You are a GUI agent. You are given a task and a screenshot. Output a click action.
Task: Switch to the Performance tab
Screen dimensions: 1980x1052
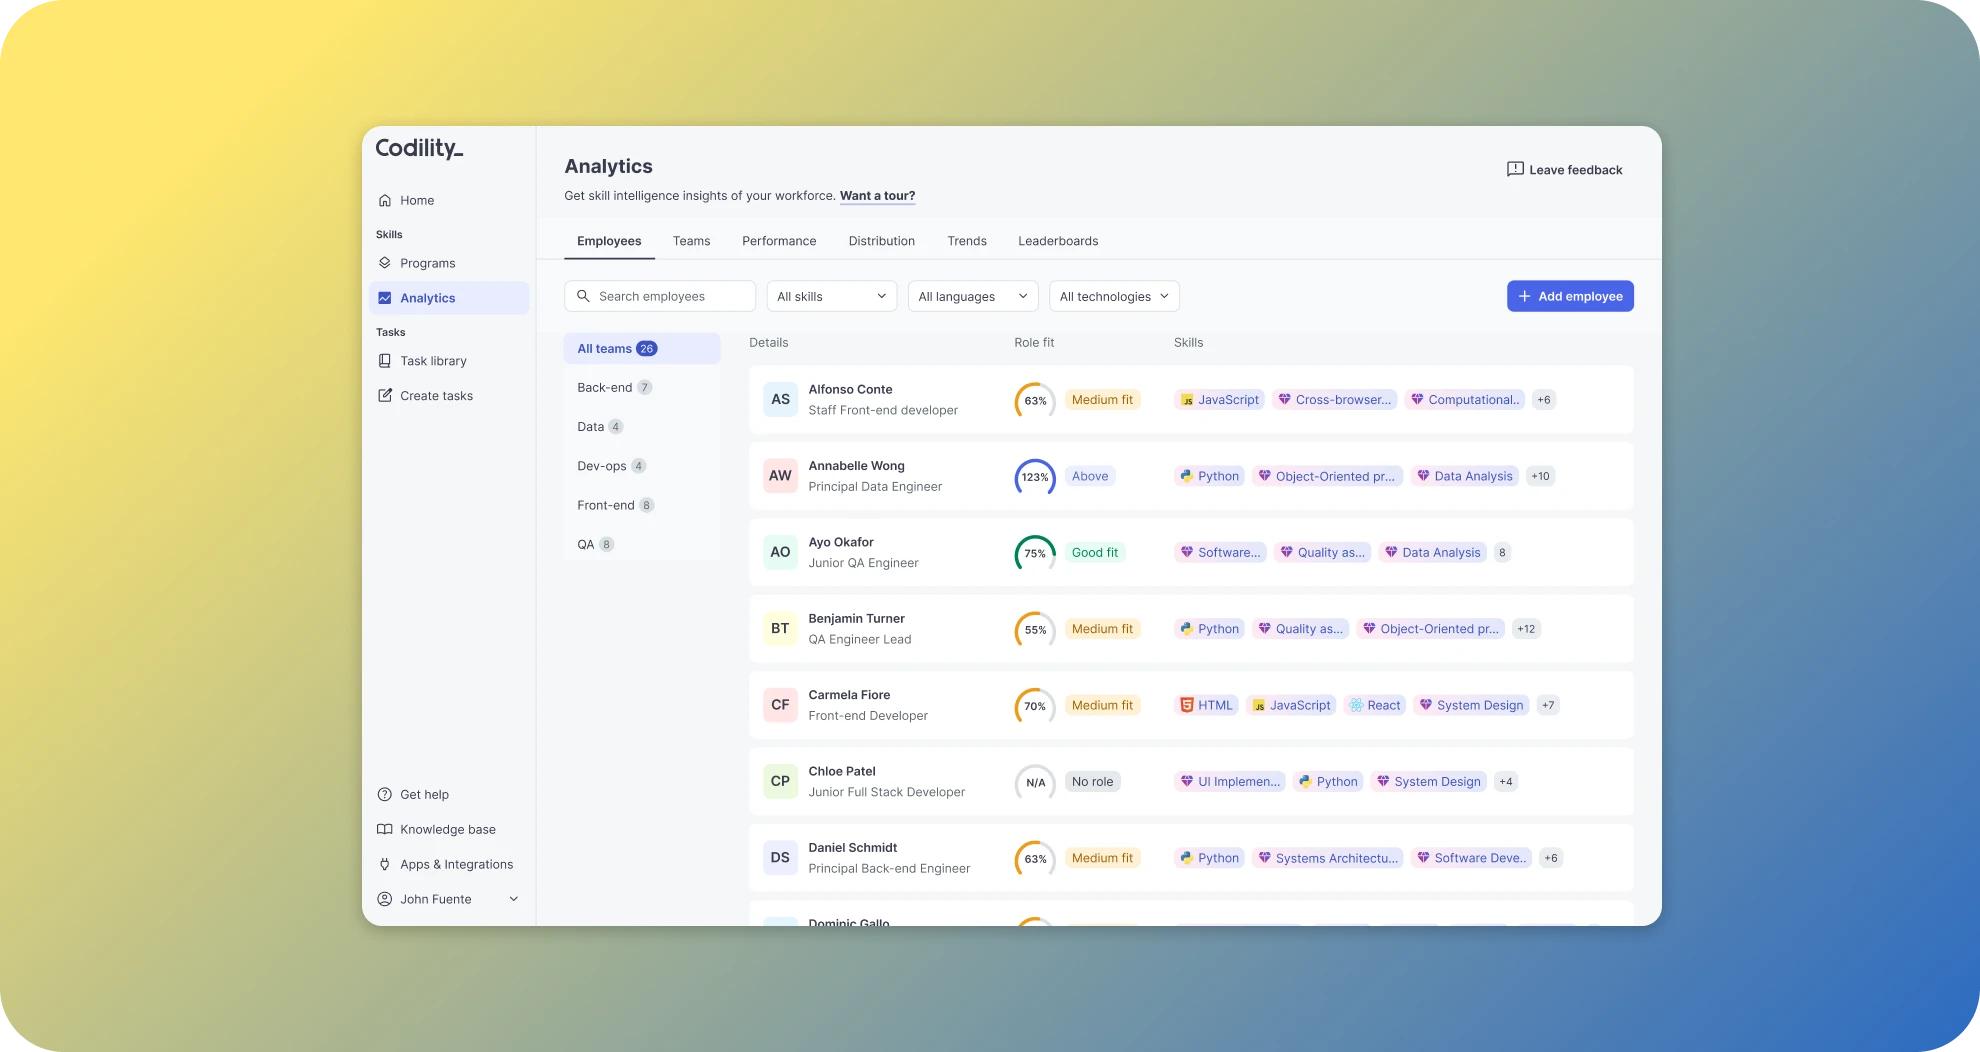click(779, 241)
